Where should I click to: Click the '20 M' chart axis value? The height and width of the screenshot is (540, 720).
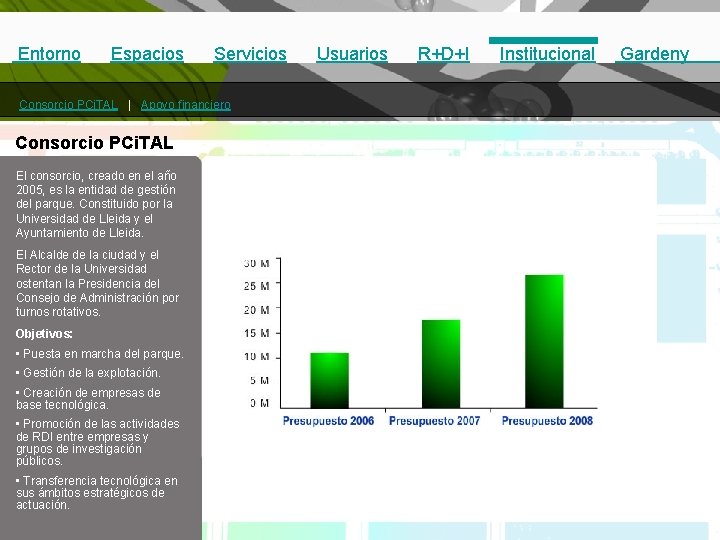(256, 310)
